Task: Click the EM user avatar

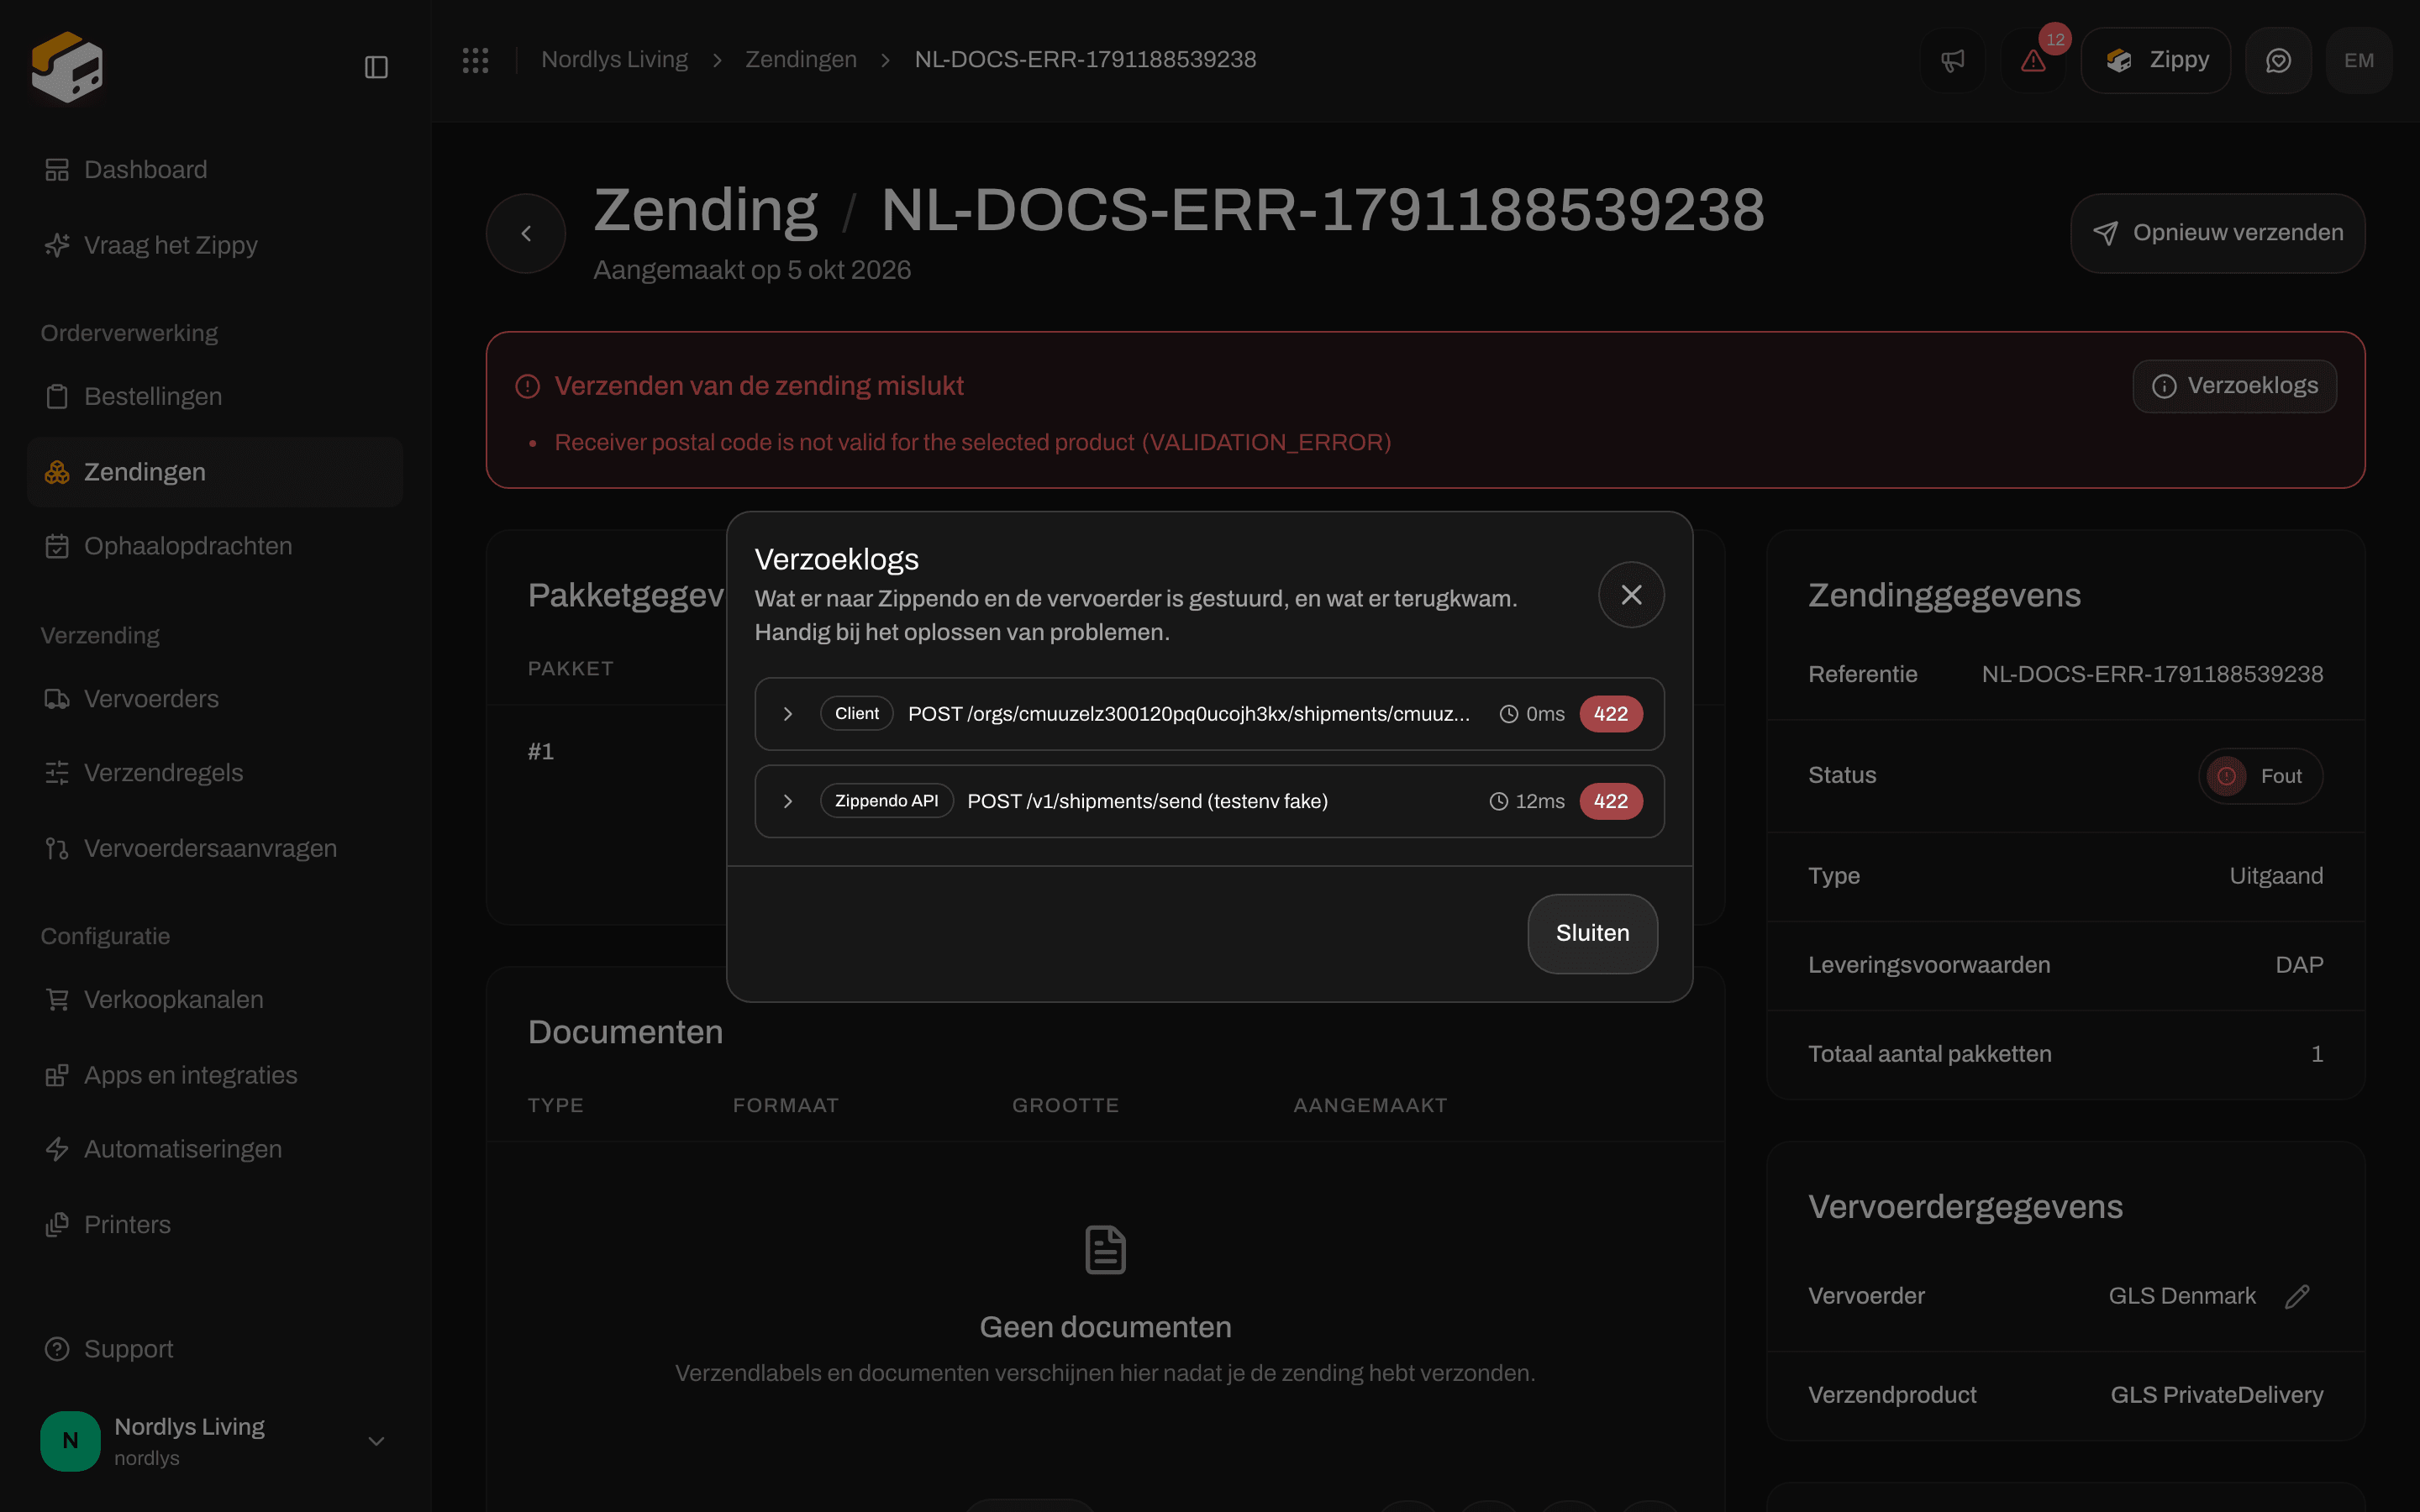Action: click(x=2359, y=60)
